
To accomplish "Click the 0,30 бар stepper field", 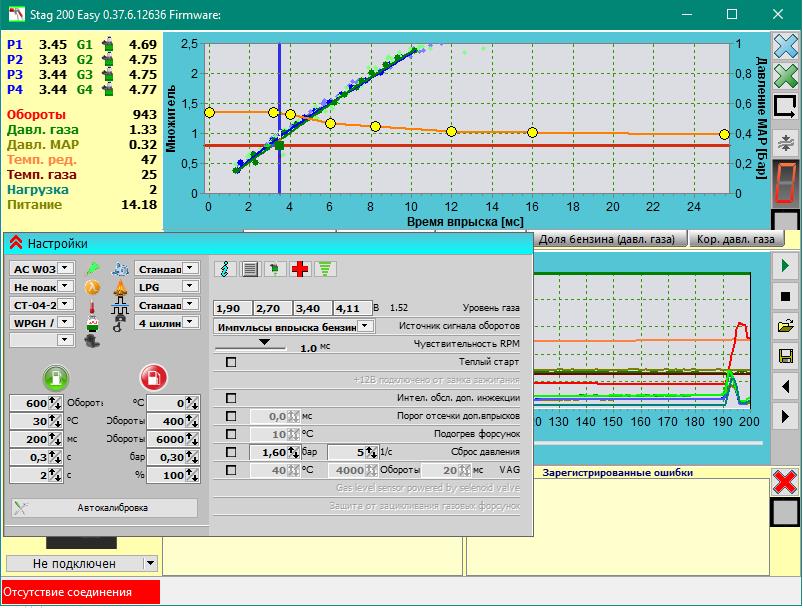I will pos(173,457).
